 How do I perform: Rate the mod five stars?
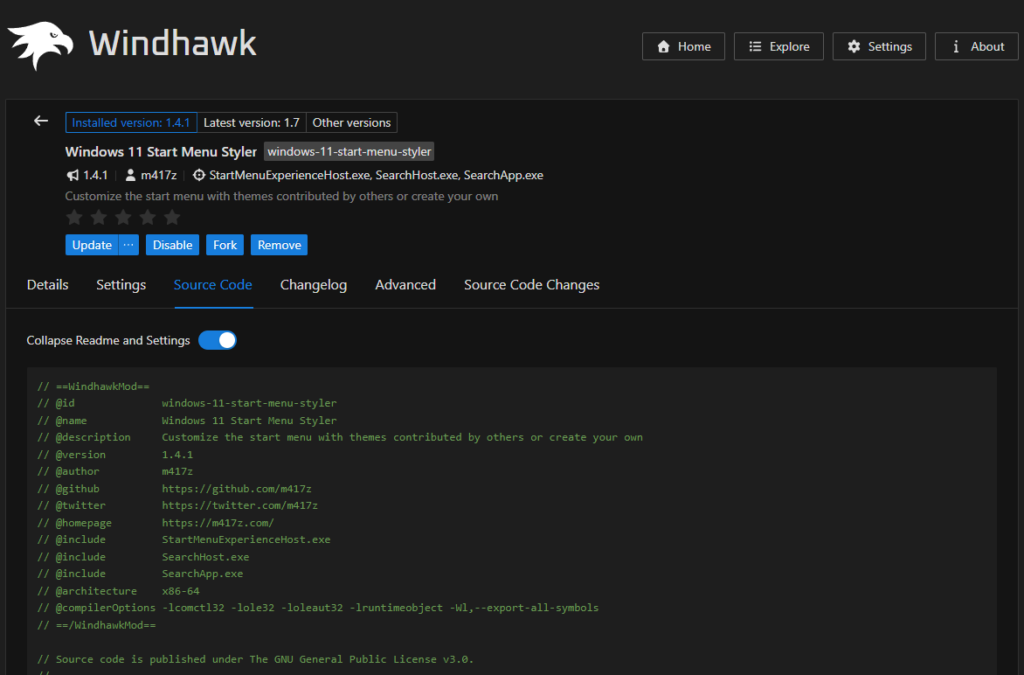click(172, 217)
